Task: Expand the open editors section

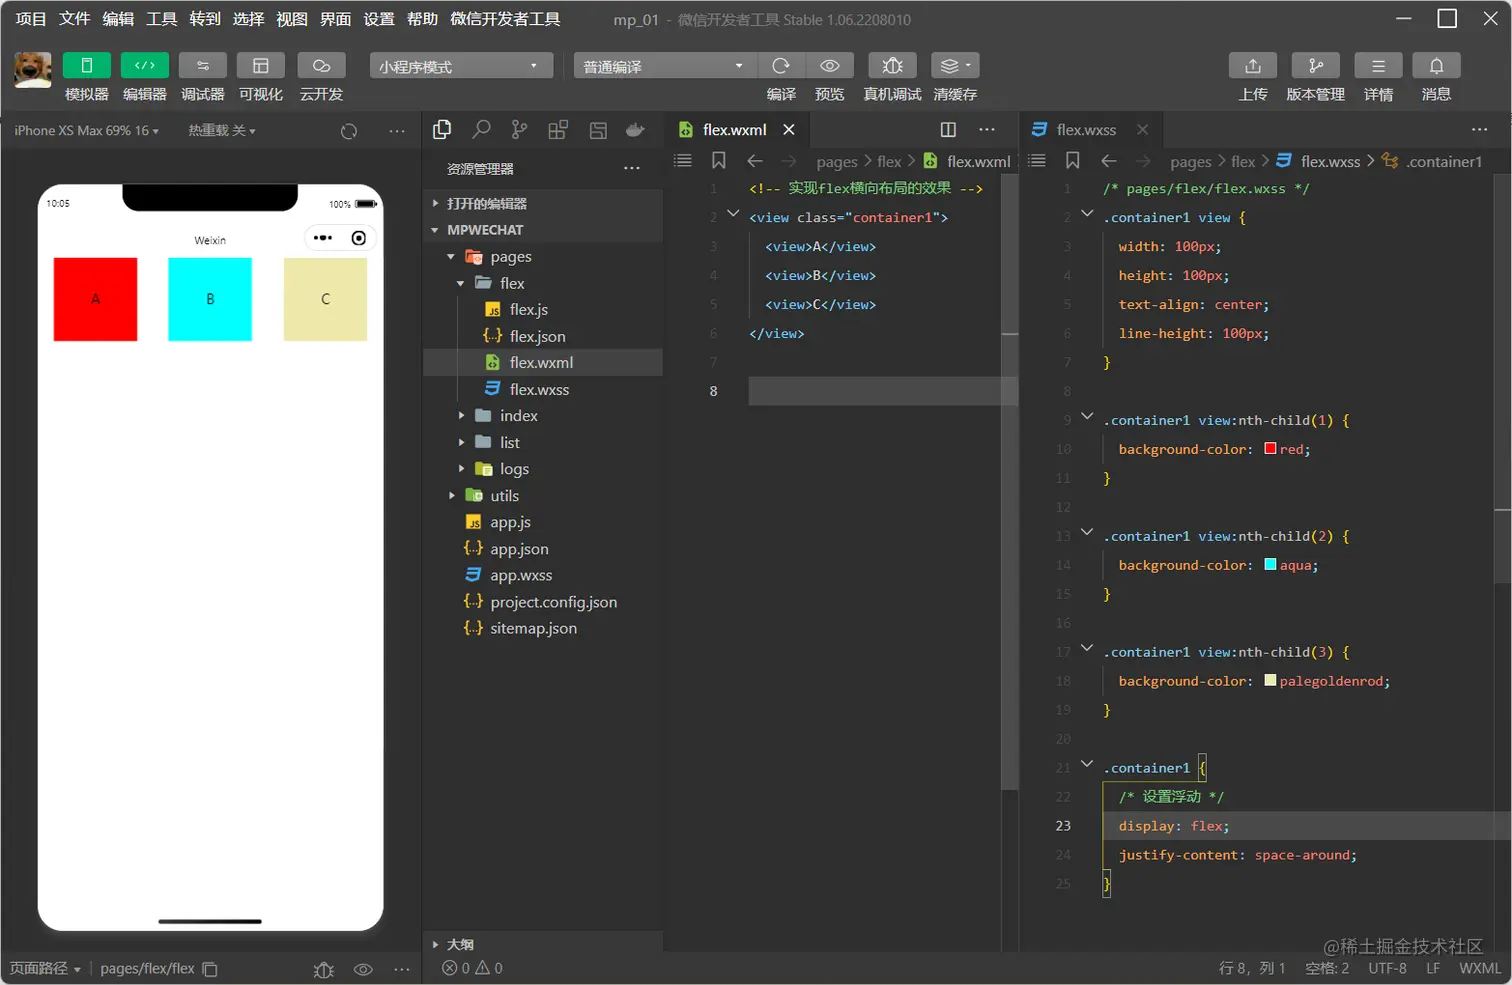Action: [x=543, y=203]
